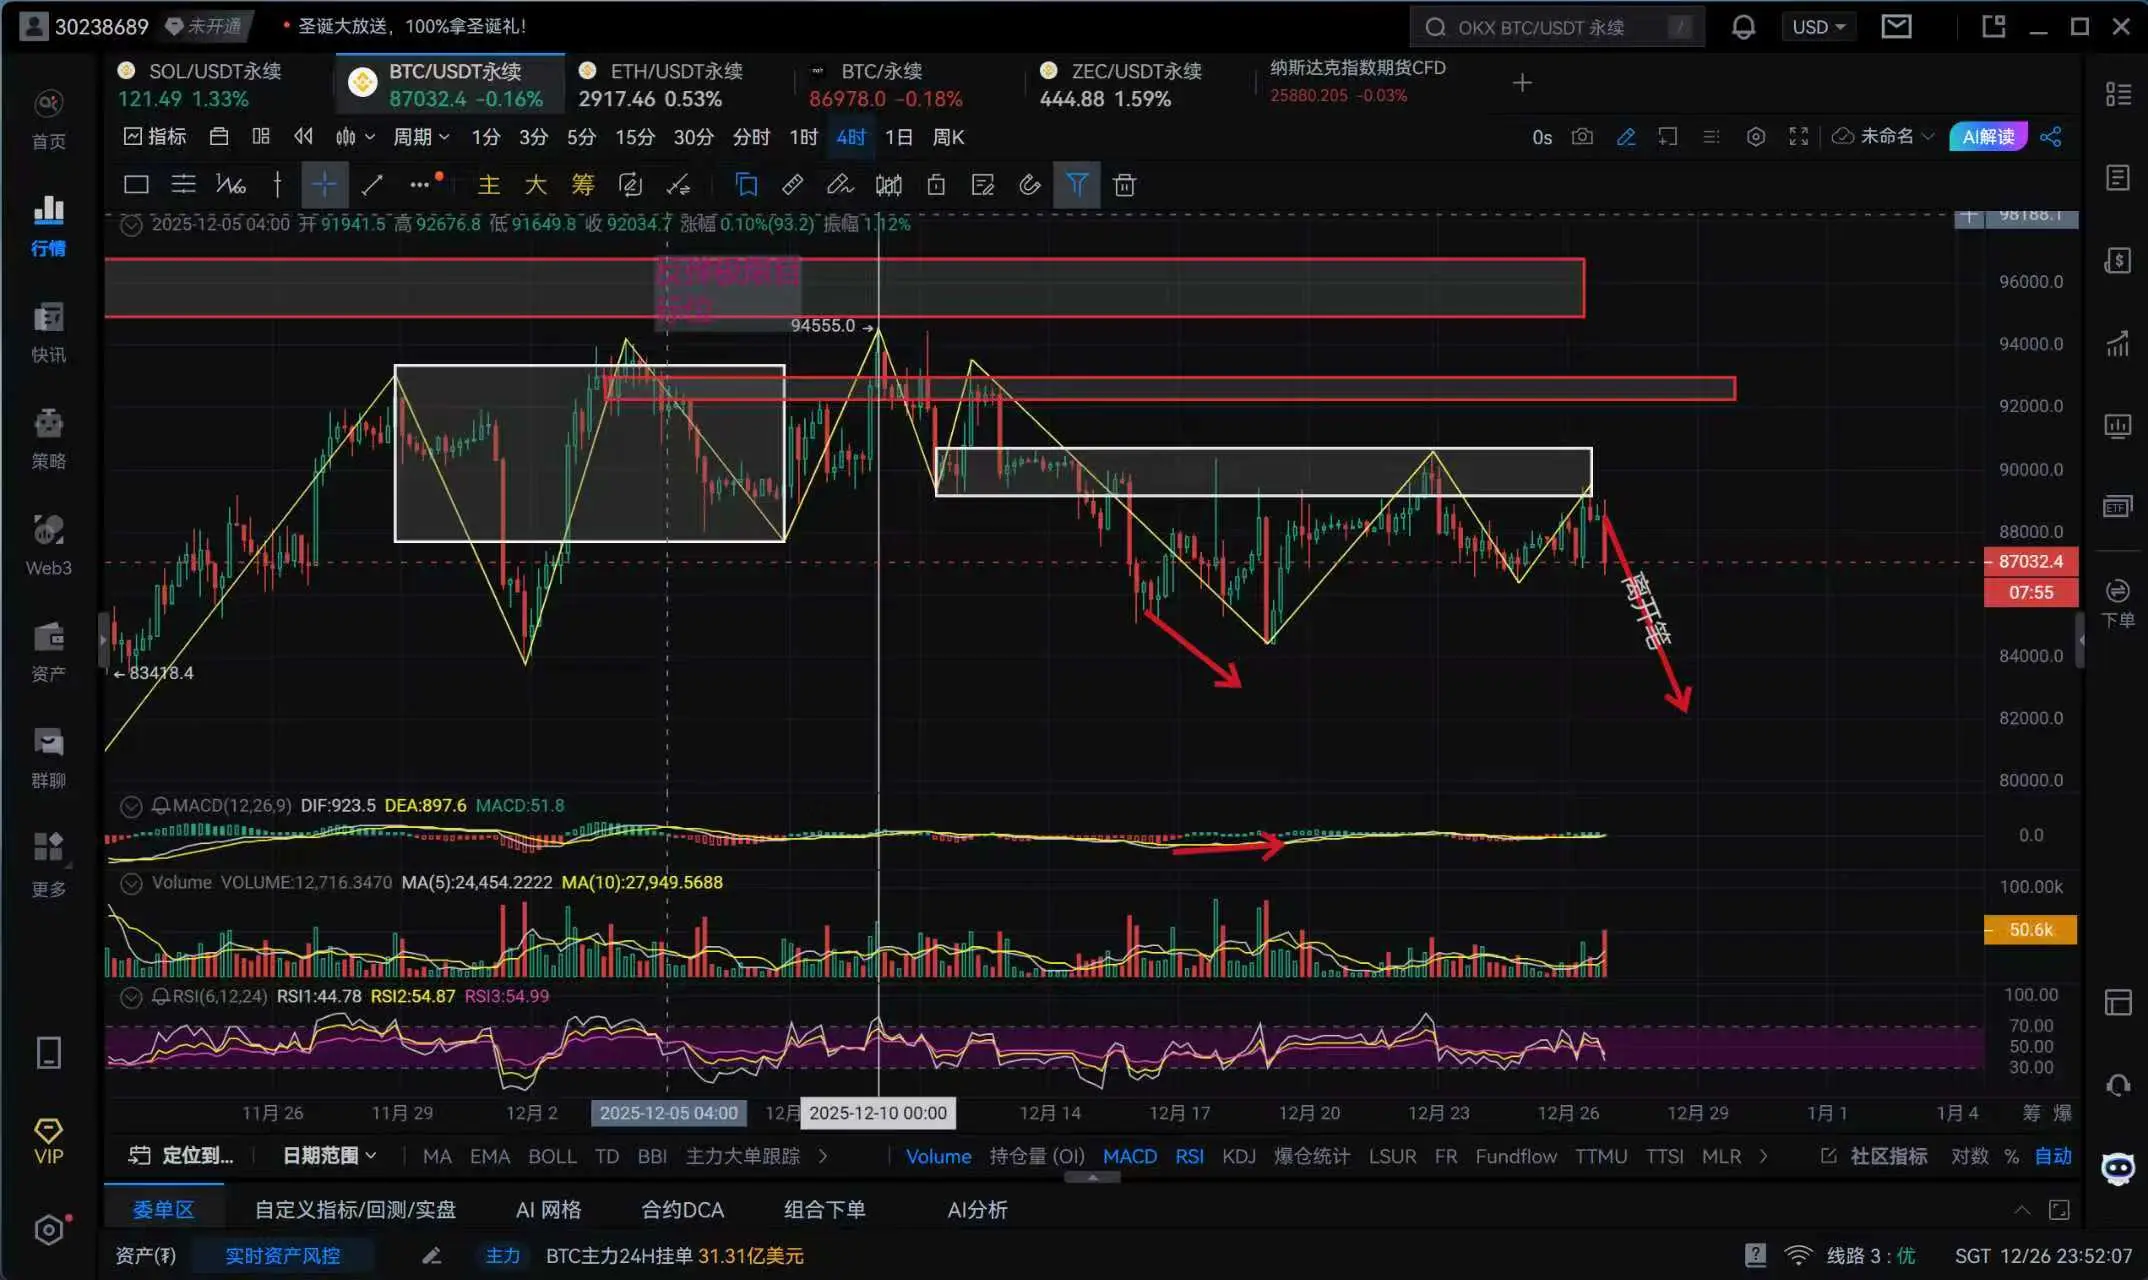Take chart screenshot with camera icon
The height and width of the screenshot is (1280, 2148).
[x=1582, y=137]
